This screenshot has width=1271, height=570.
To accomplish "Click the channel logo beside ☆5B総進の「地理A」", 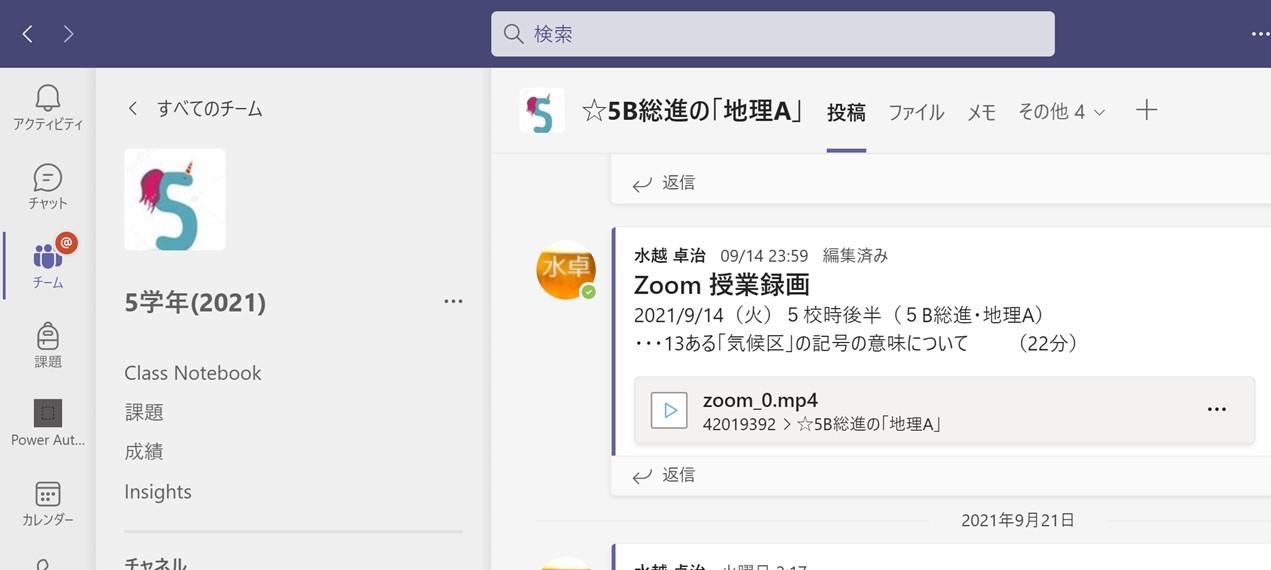I will coord(542,111).
